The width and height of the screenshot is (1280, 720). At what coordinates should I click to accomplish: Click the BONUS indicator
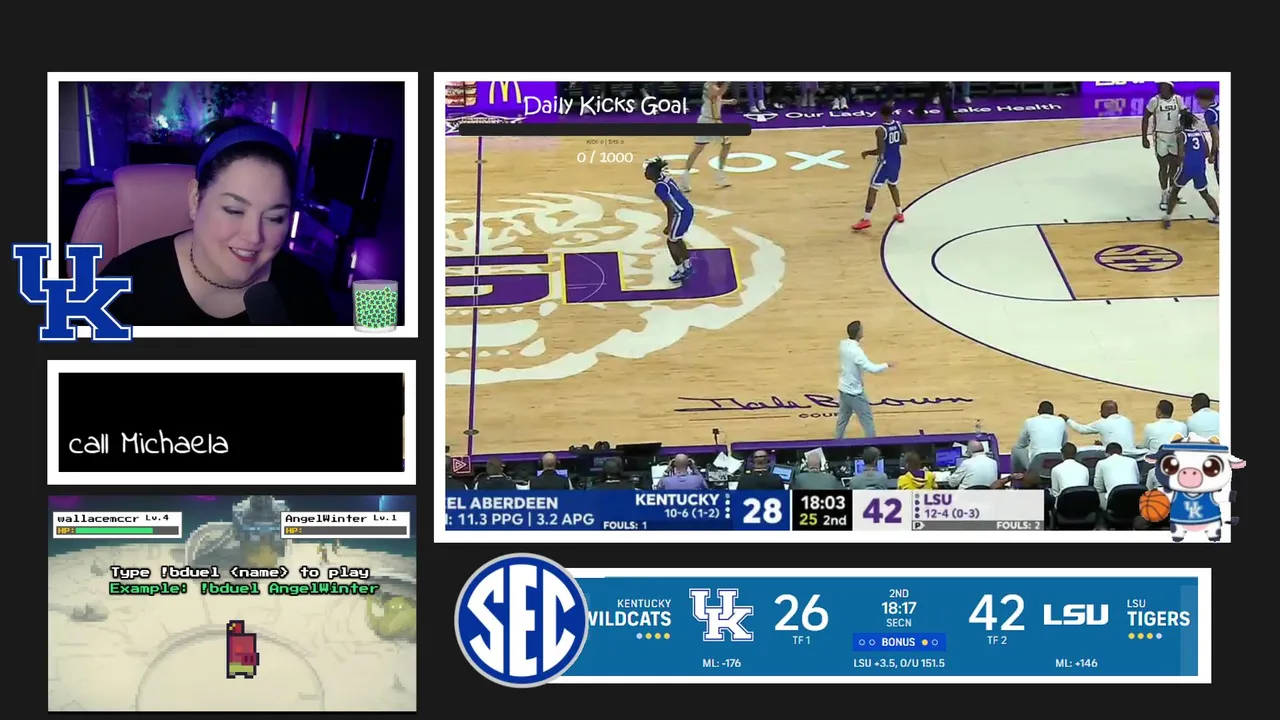[898, 642]
